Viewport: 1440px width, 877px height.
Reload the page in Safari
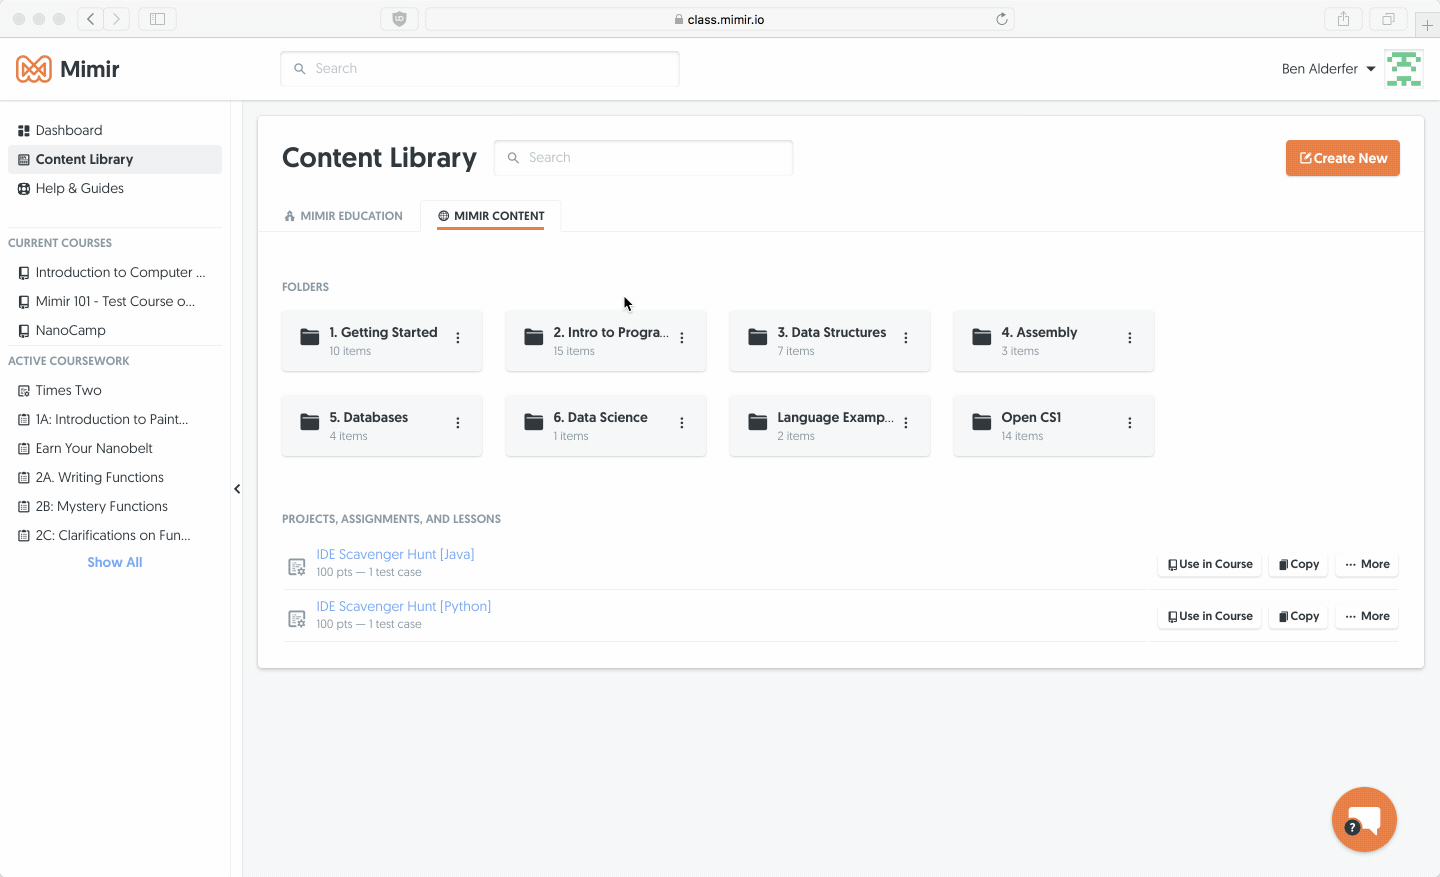coord(1001,19)
